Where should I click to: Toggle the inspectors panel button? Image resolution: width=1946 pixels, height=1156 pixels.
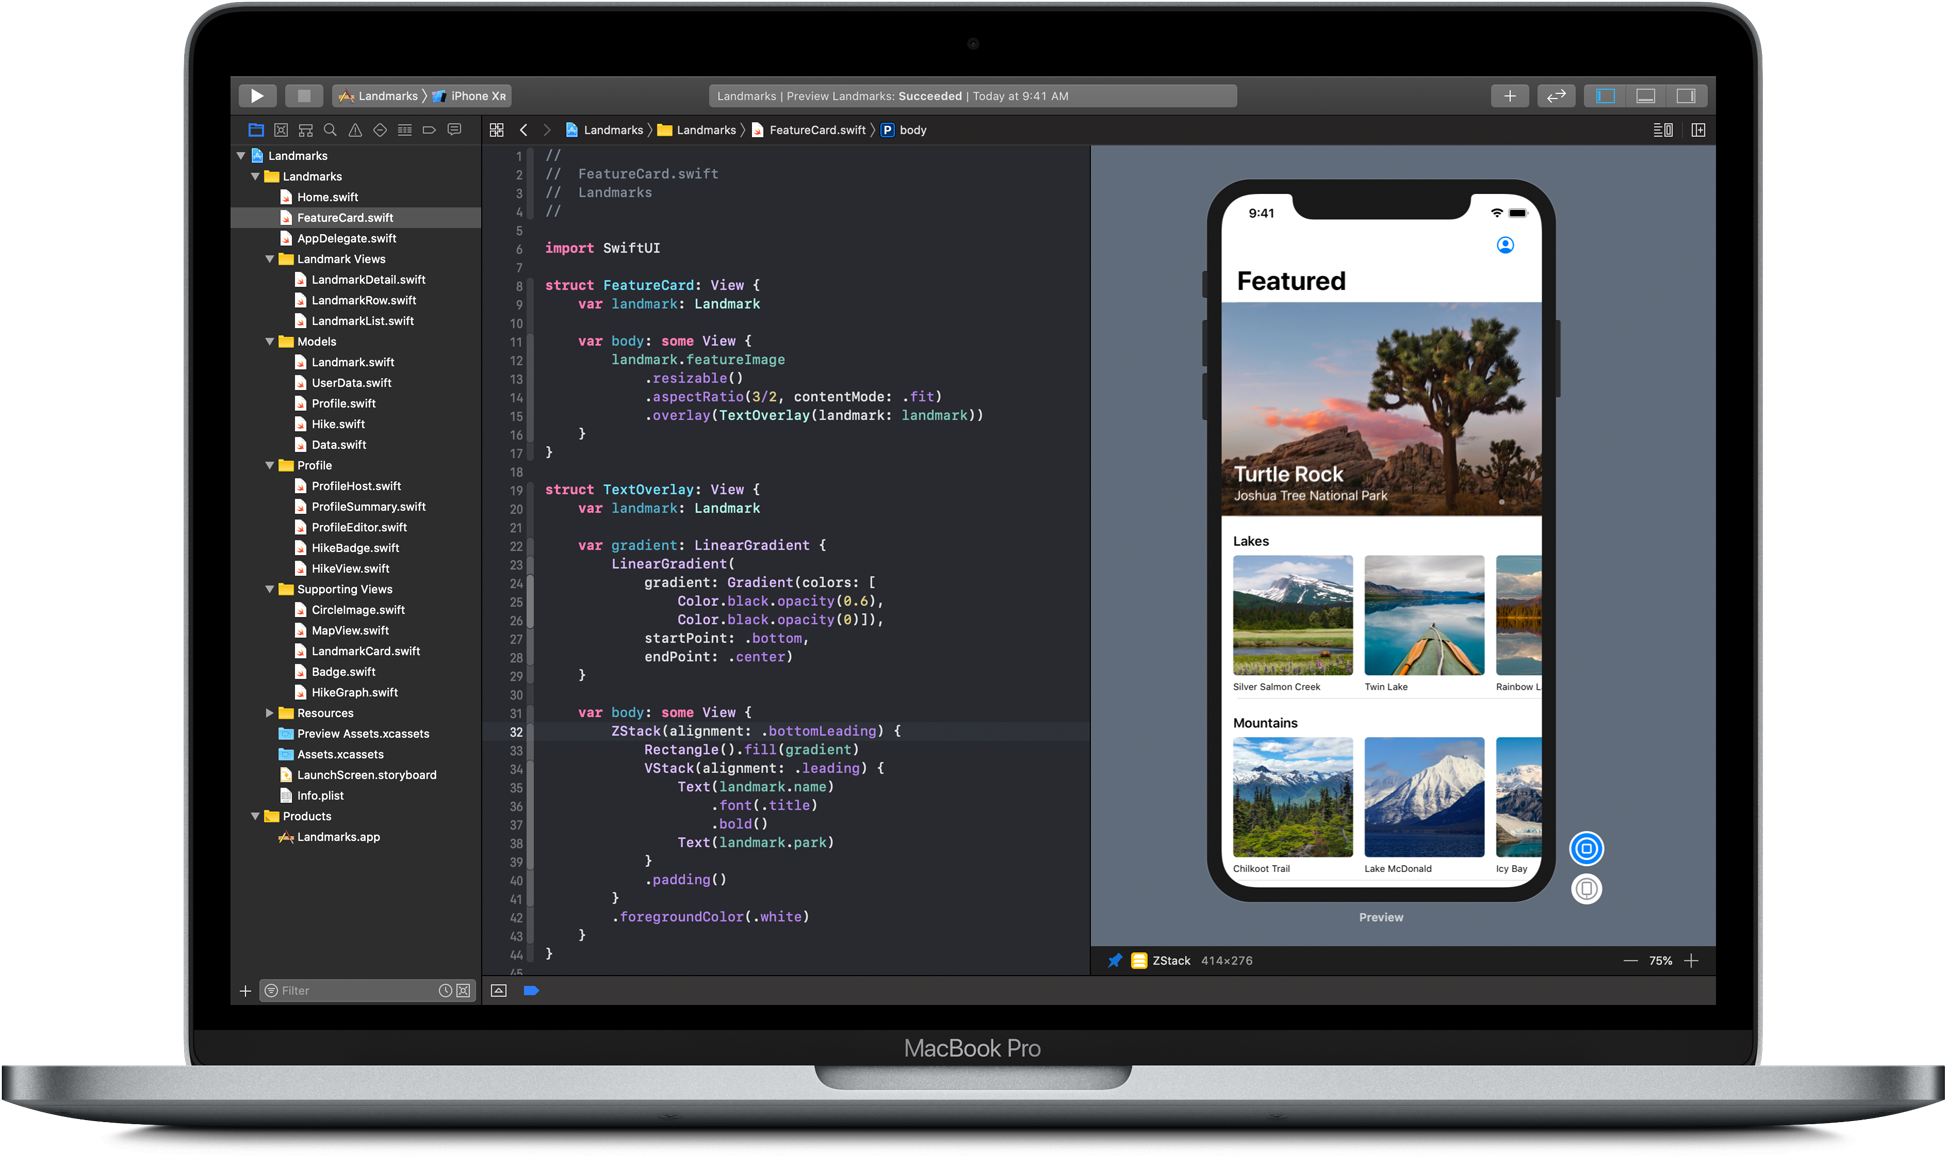[x=1686, y=96]
